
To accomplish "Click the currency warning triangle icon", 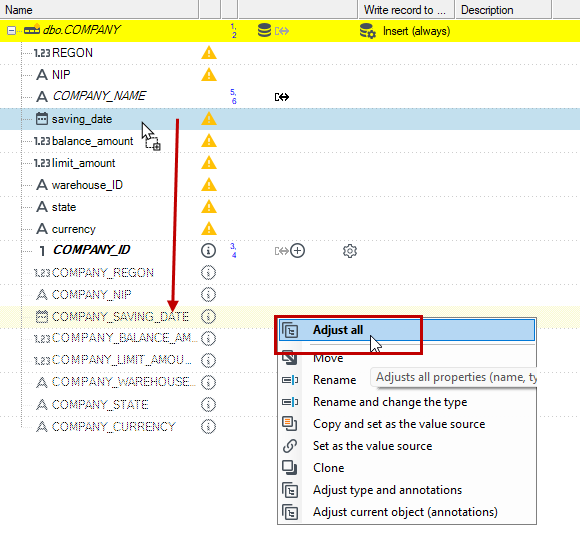I will click(x=209, y=229).
